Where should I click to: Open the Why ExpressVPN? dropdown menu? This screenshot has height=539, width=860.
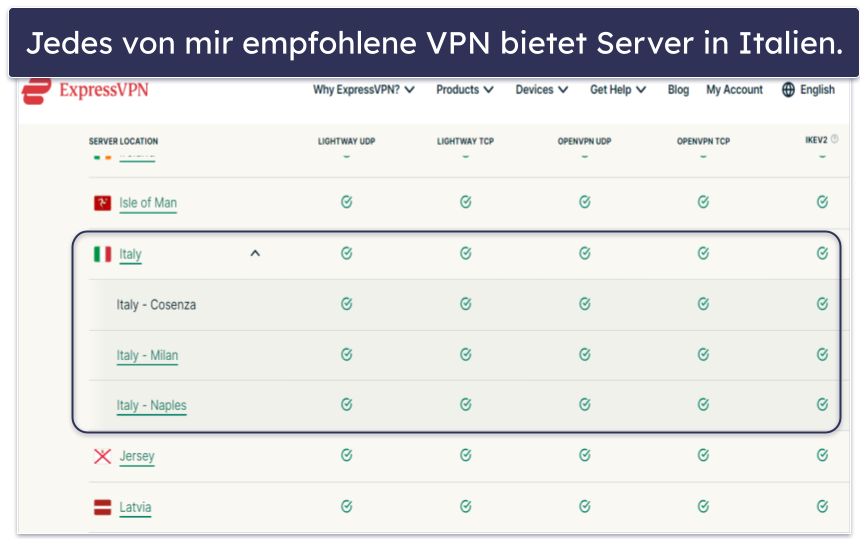tap(363, 89)
